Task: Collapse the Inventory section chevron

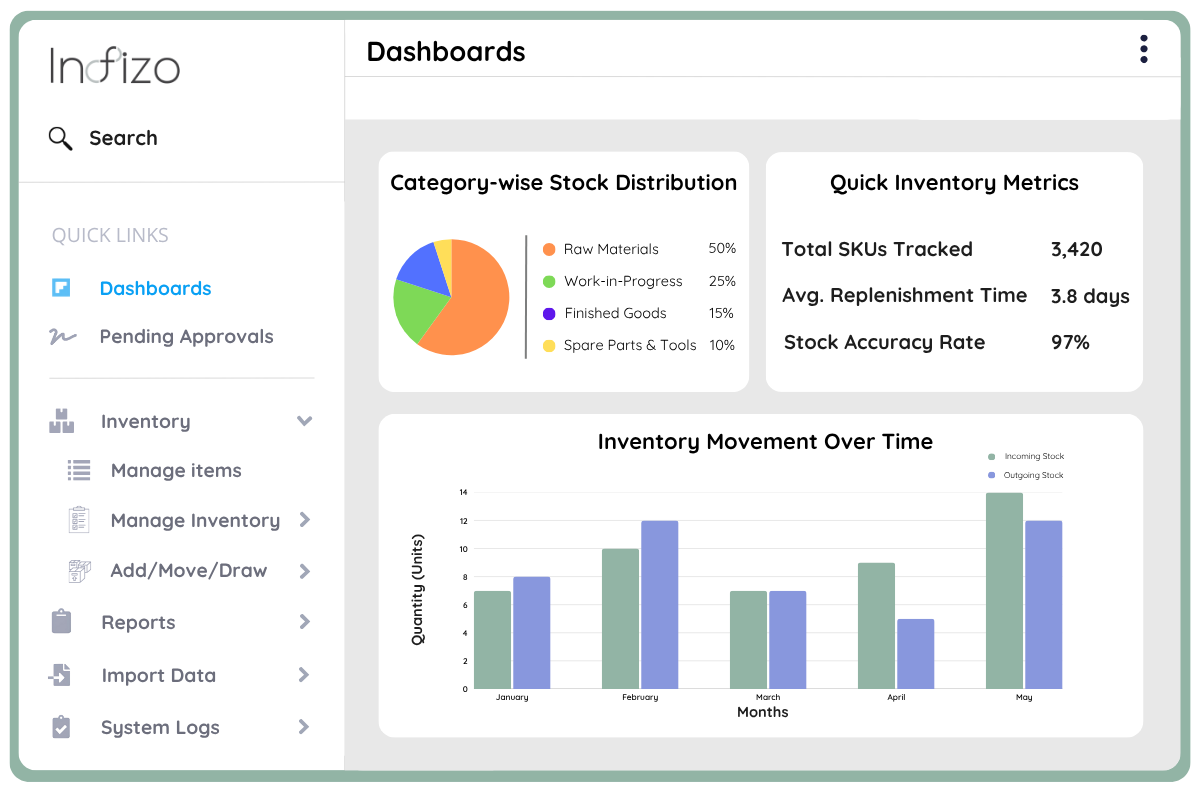Action: point(304,421)
